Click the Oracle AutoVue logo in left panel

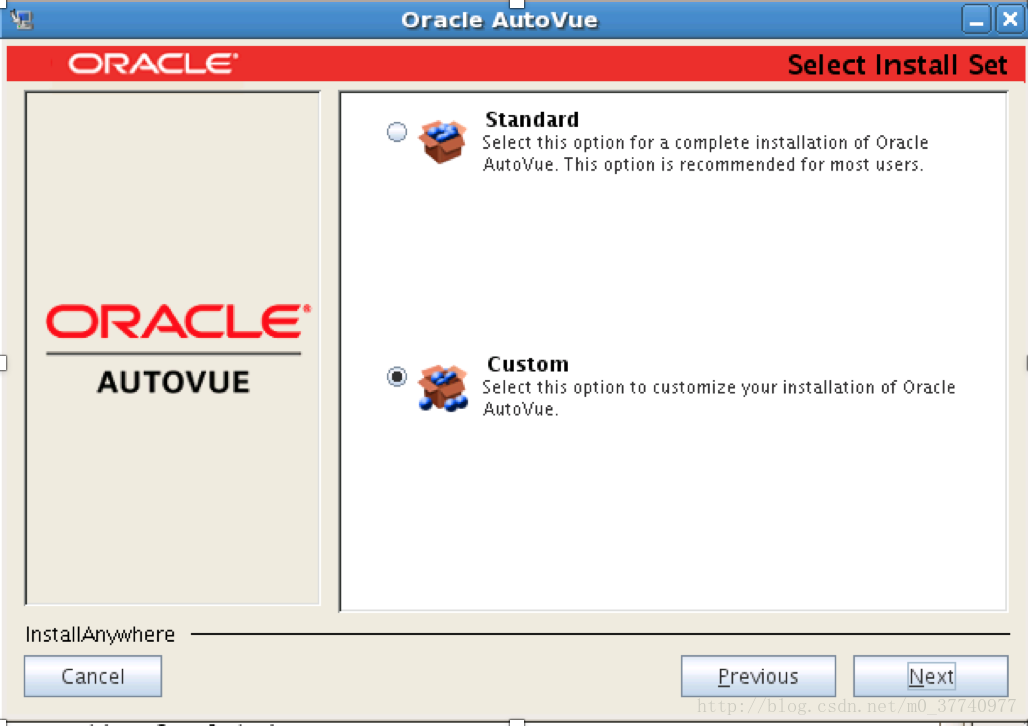(178, 349)
